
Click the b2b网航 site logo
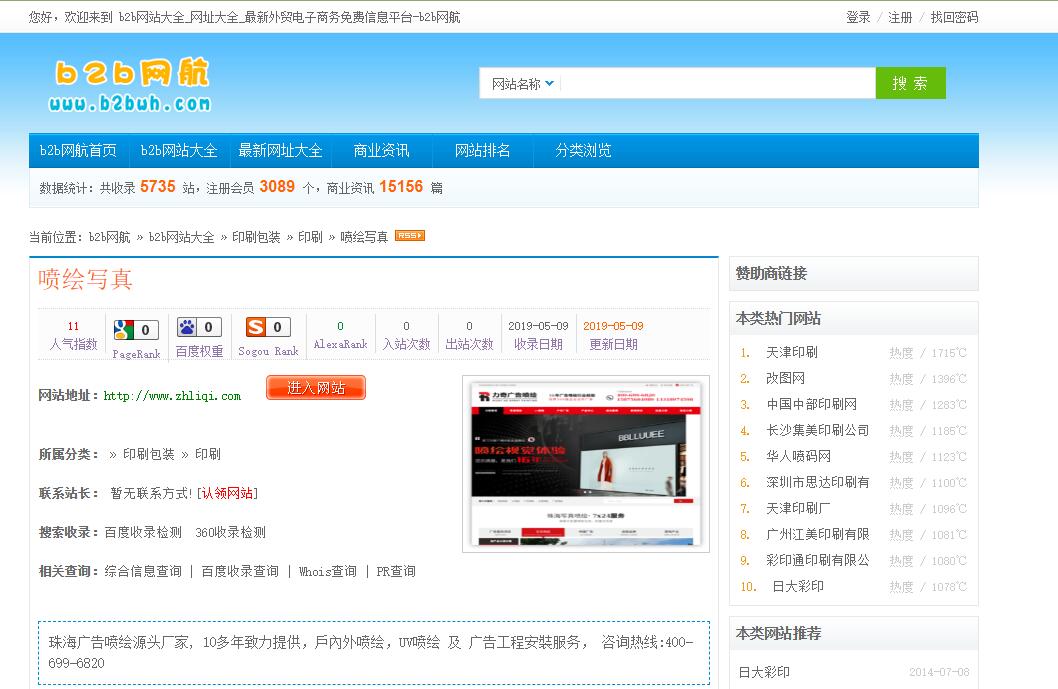tap(130, 86)
